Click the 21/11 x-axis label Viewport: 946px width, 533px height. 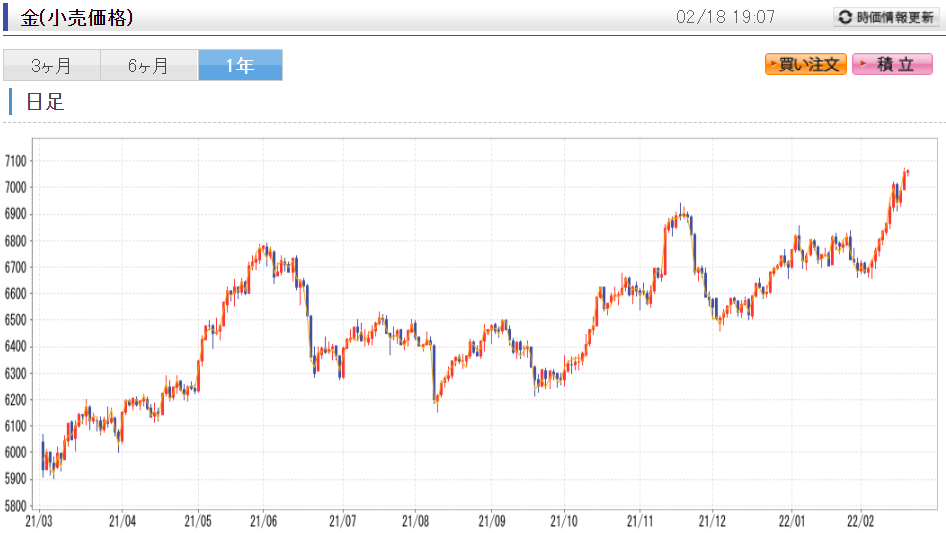[640, 521]
